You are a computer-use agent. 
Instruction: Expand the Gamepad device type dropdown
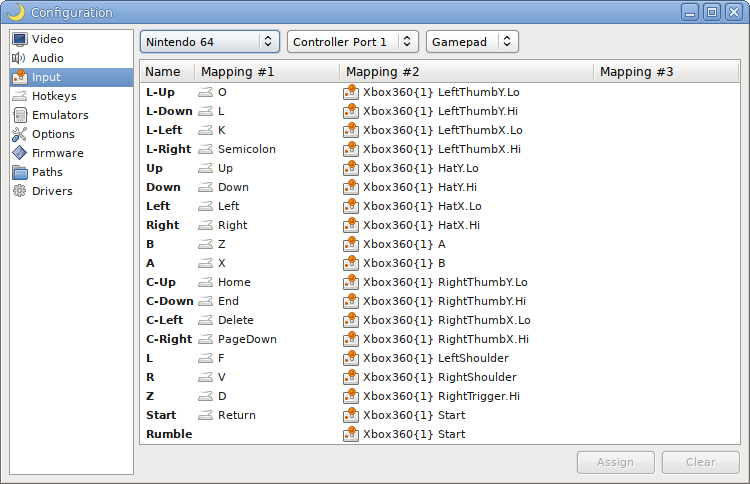[472, 42]
